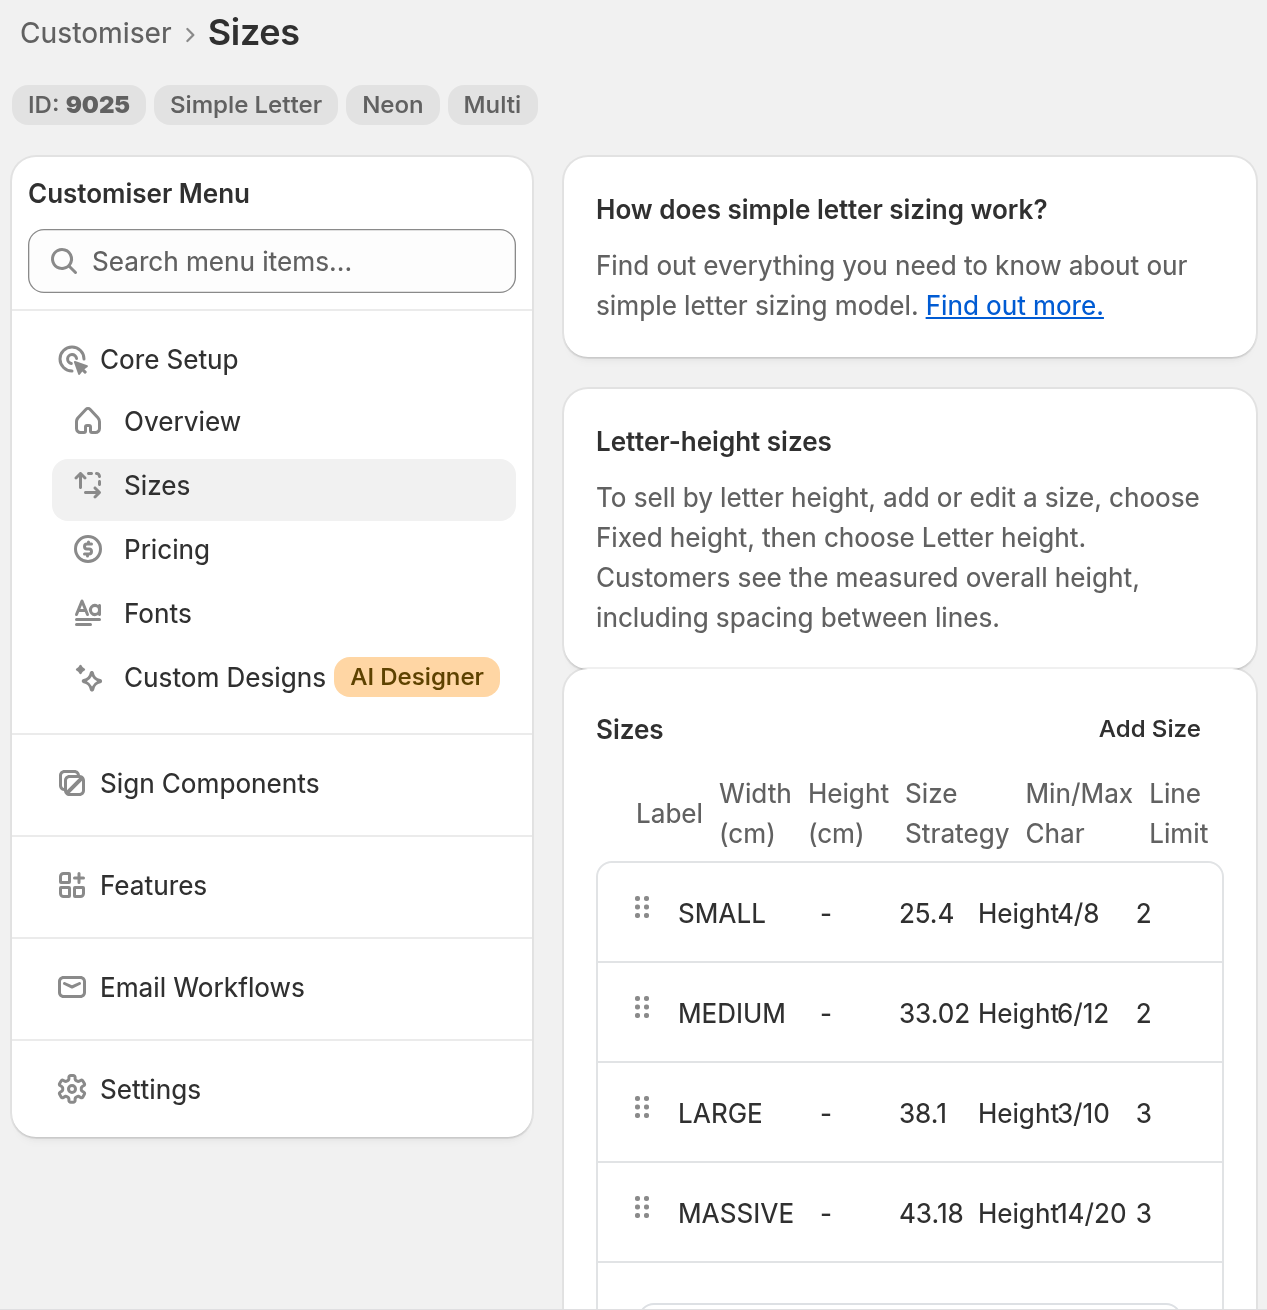Focus the Search menu items field
The width and height of the screenshot is (1267, 1310).
click(272, 261)
